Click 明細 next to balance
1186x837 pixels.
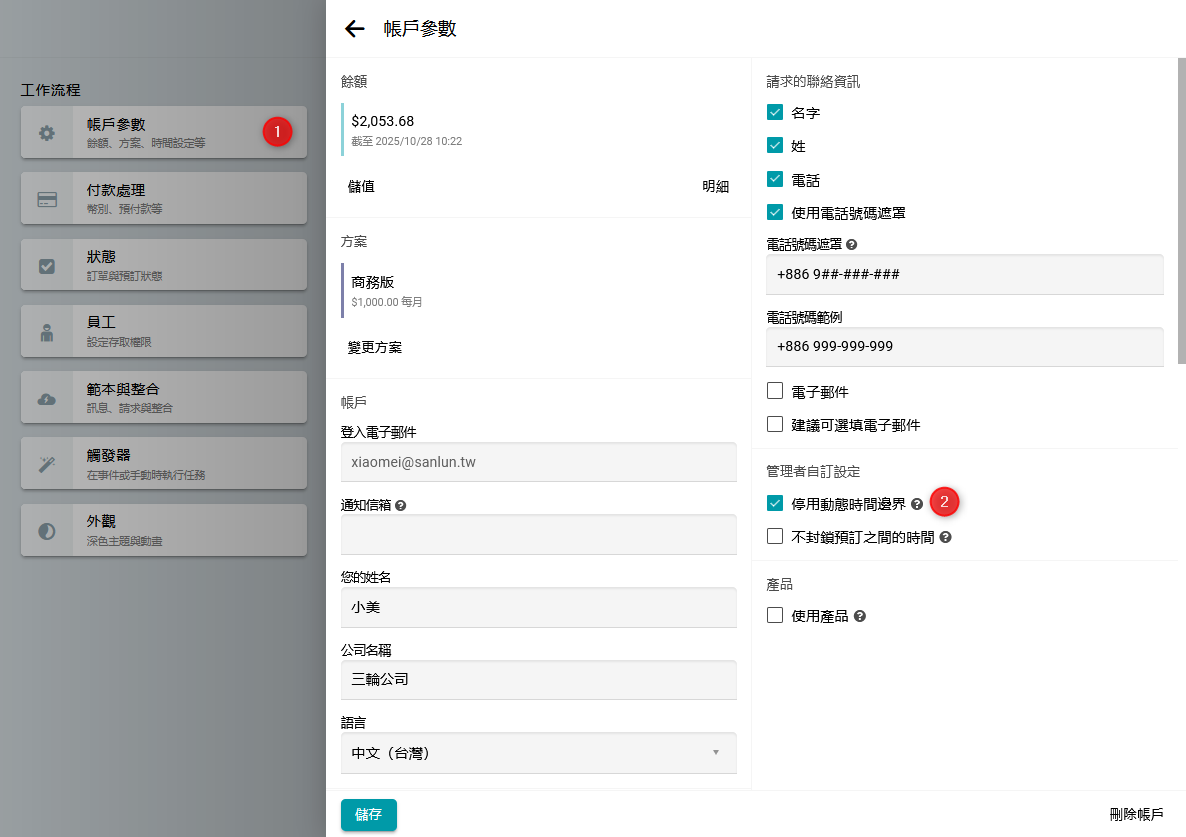(x=715, y=186)
